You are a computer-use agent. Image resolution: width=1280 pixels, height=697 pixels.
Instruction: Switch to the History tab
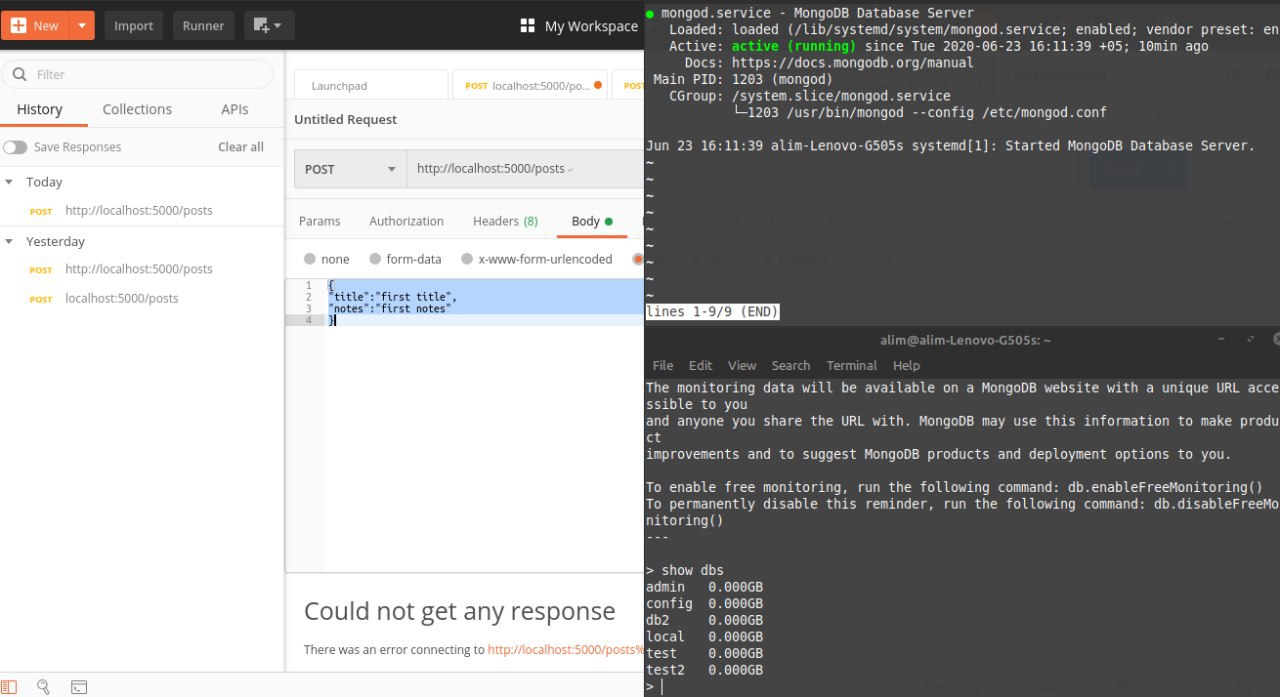tap(40, 109)
